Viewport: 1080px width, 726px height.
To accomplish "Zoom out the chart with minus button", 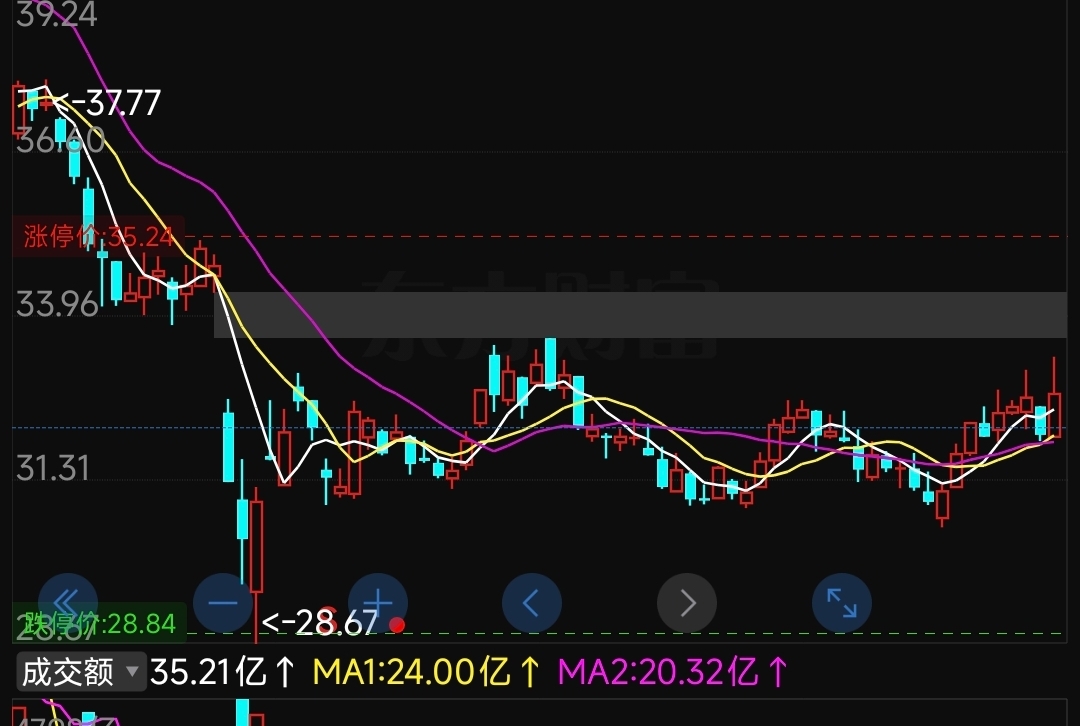I will click(x=222, y=603).
